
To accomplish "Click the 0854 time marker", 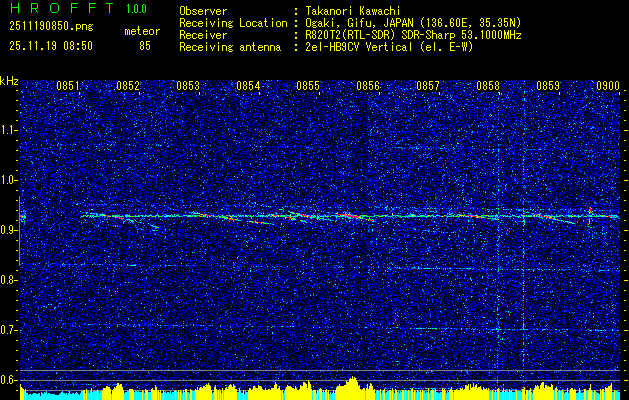I will point(248,86).
